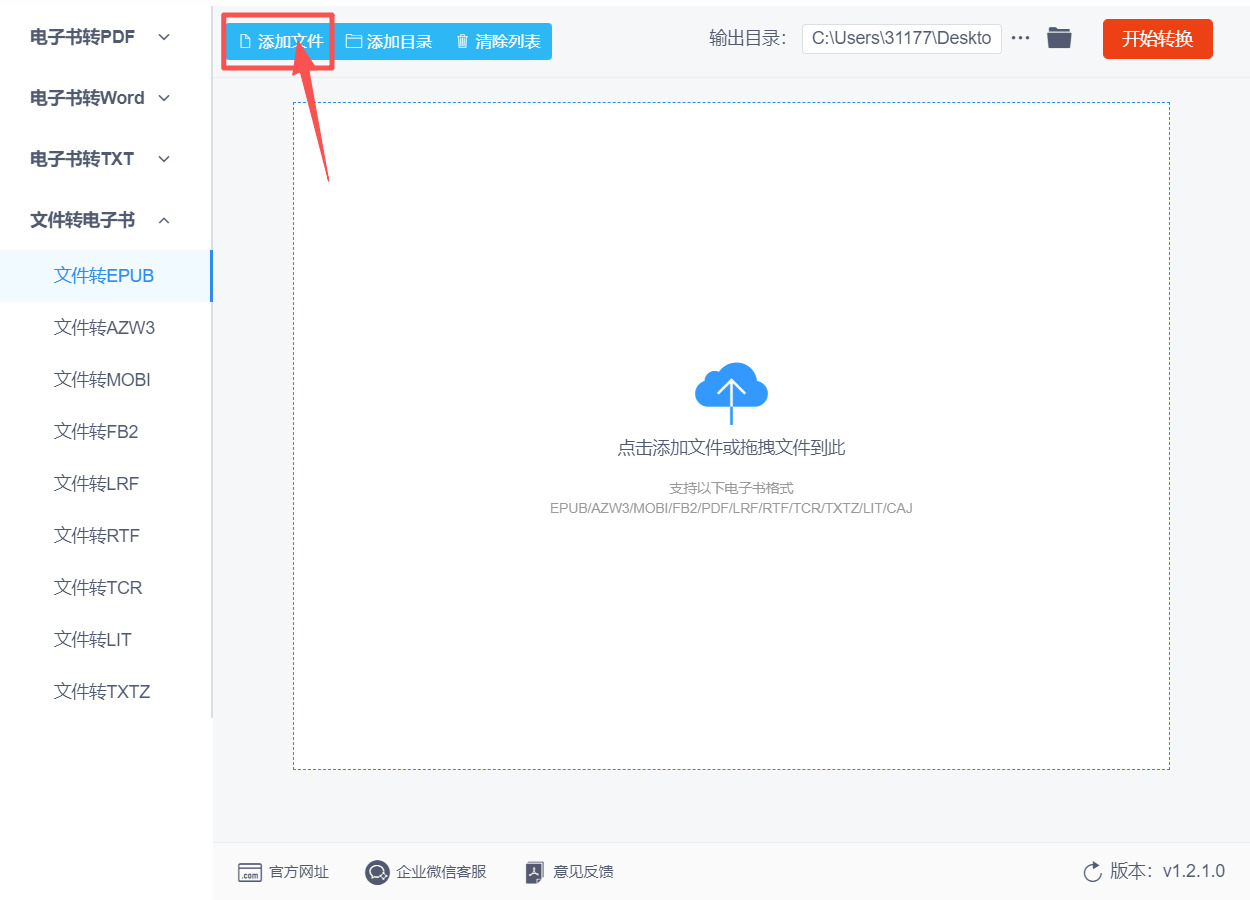Expand the 电子书转TXT chevron
Screen dimensions: 1250x900
165,159
